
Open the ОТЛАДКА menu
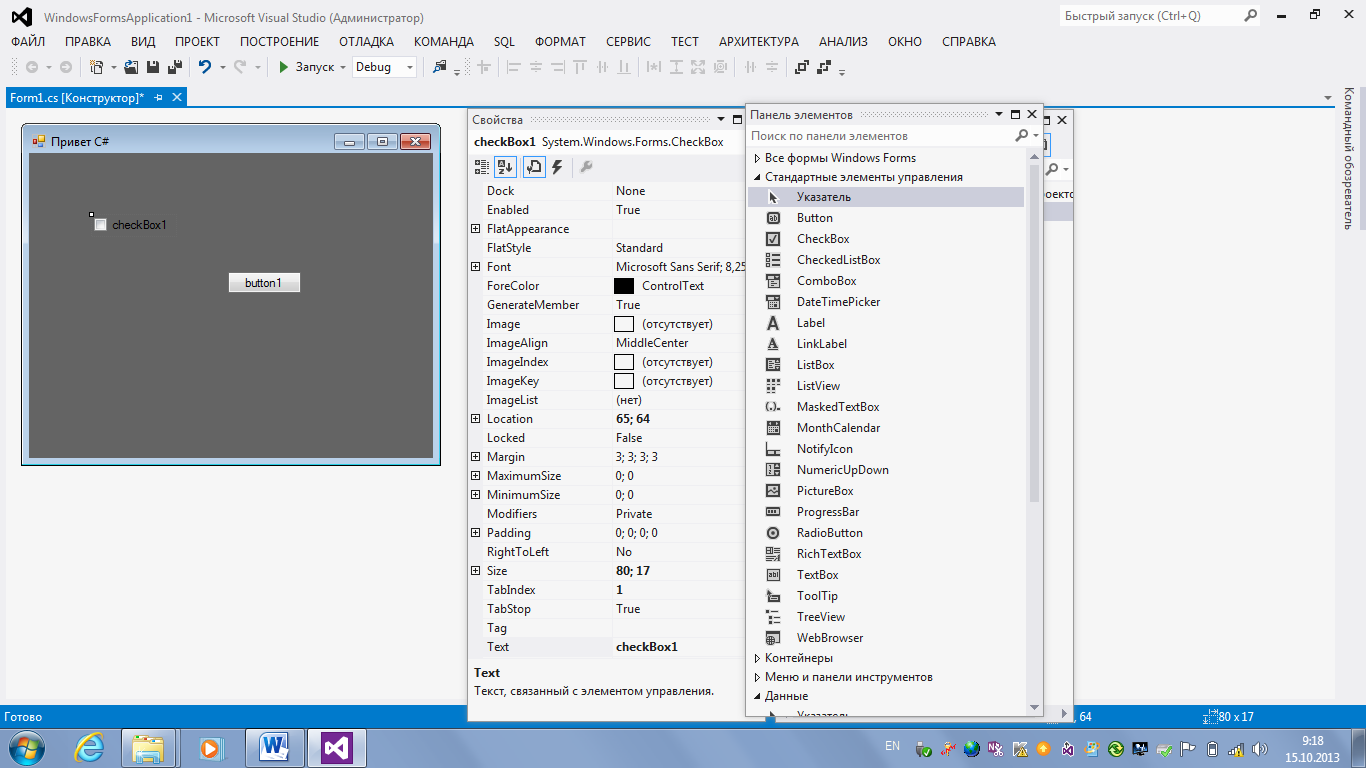click(366, 42)
